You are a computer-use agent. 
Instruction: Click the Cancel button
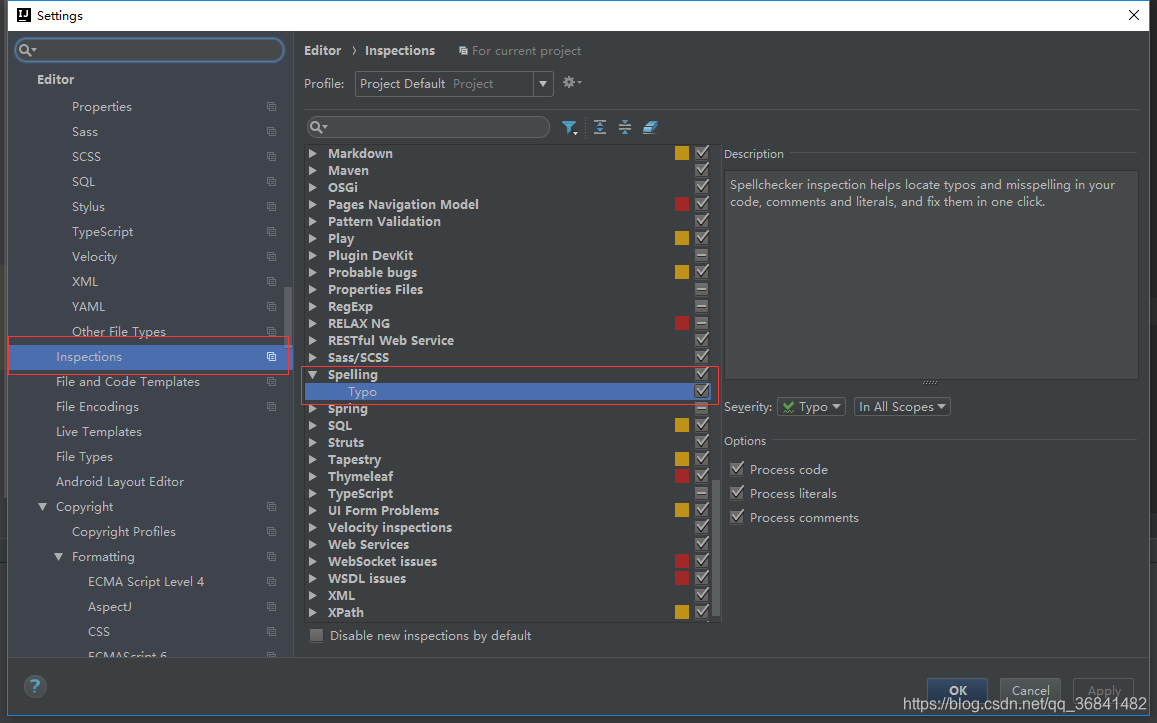point(1030,691)
